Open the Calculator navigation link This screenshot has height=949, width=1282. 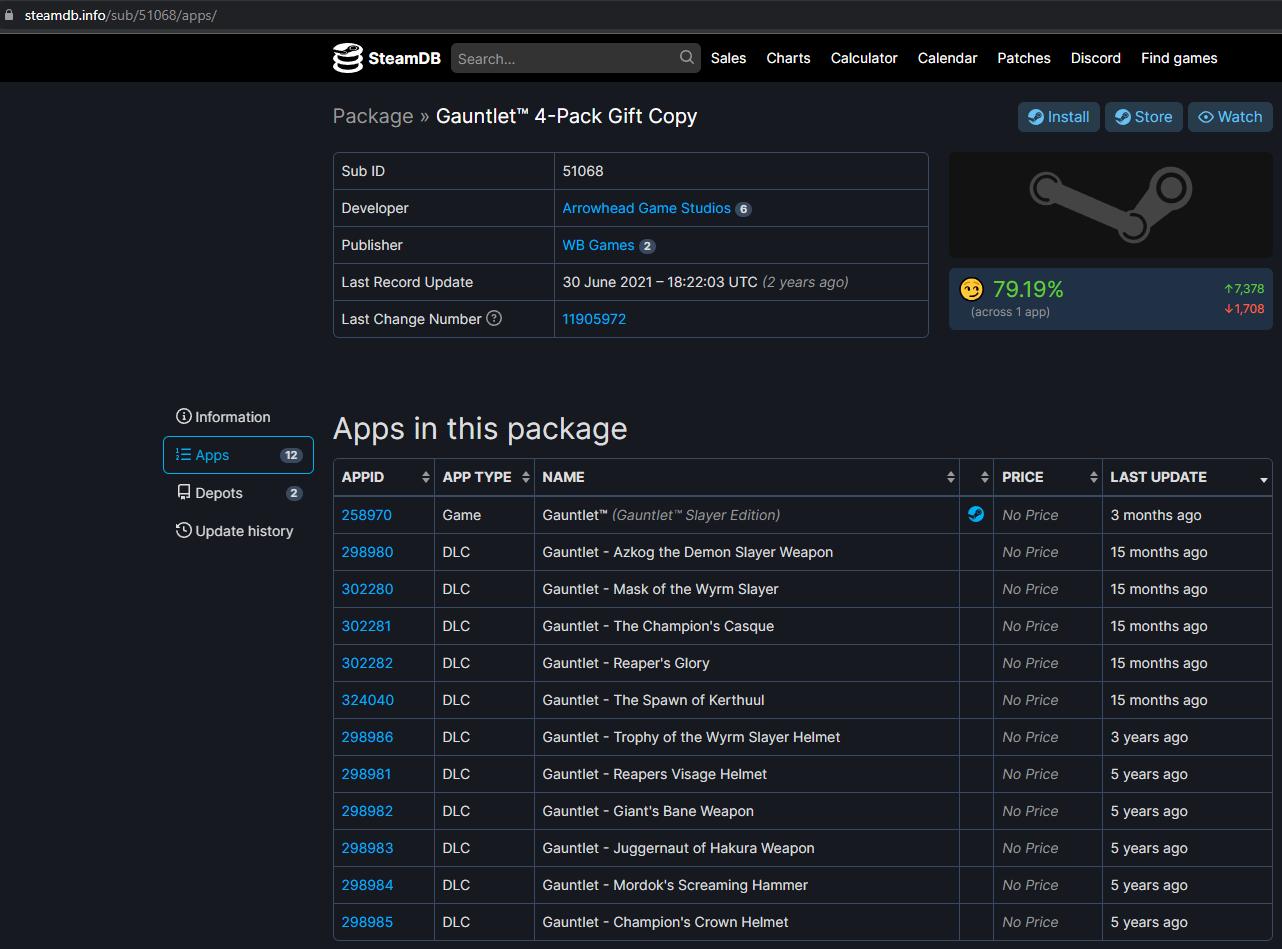(x=864, y=58)
